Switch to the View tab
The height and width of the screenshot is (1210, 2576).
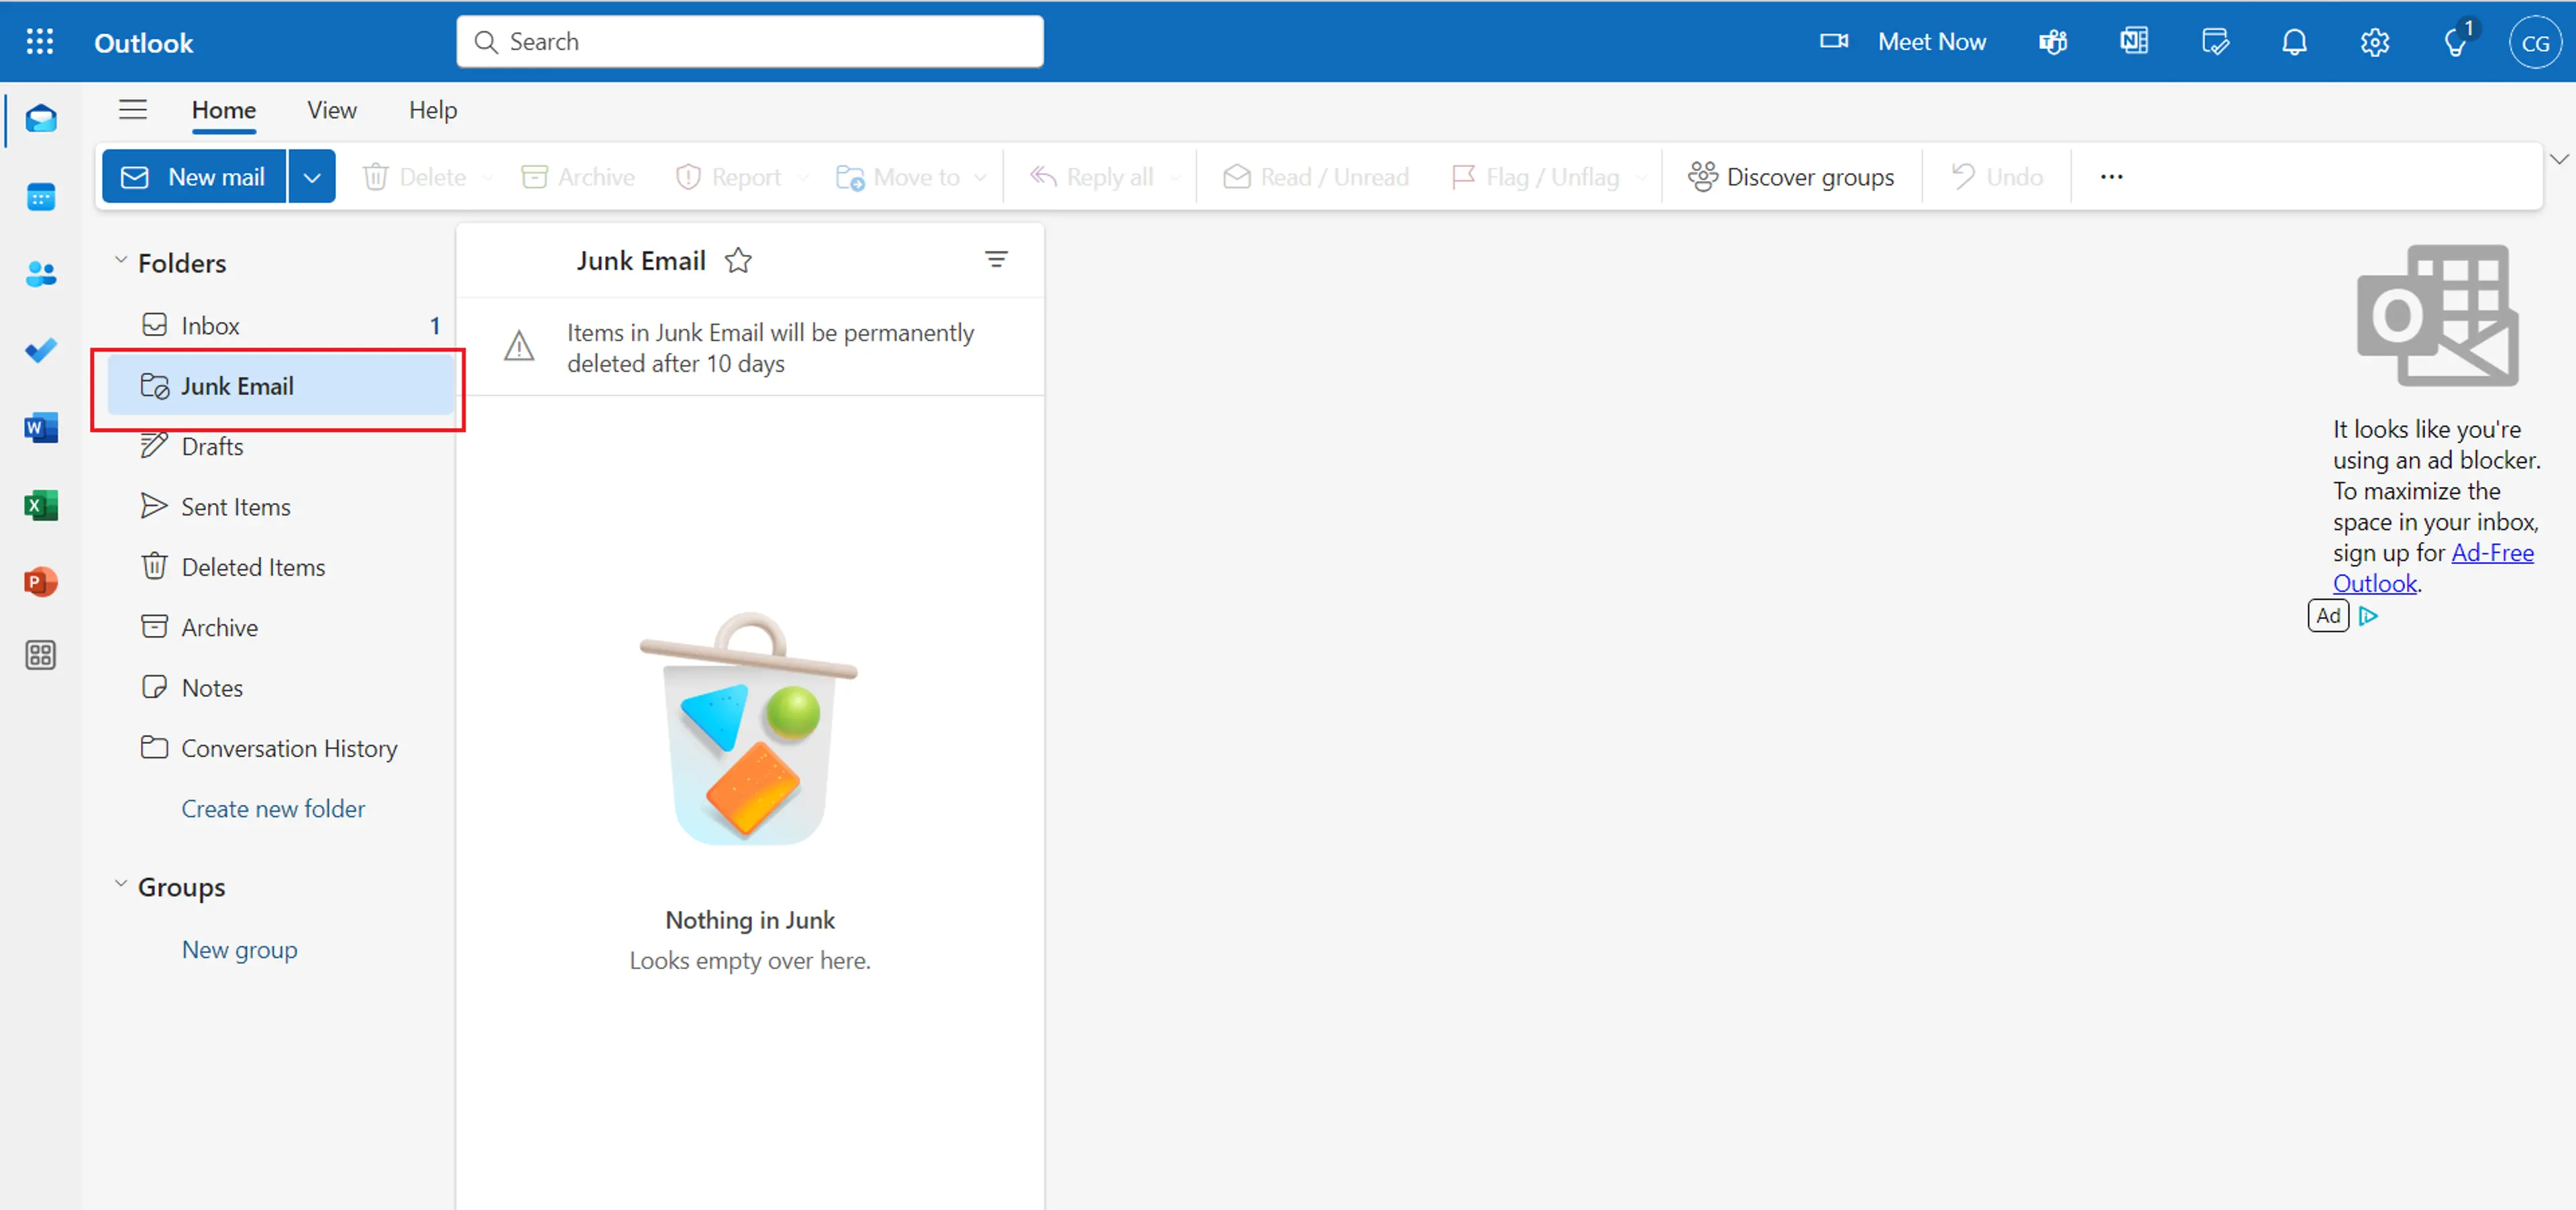(x=331, y=110)
